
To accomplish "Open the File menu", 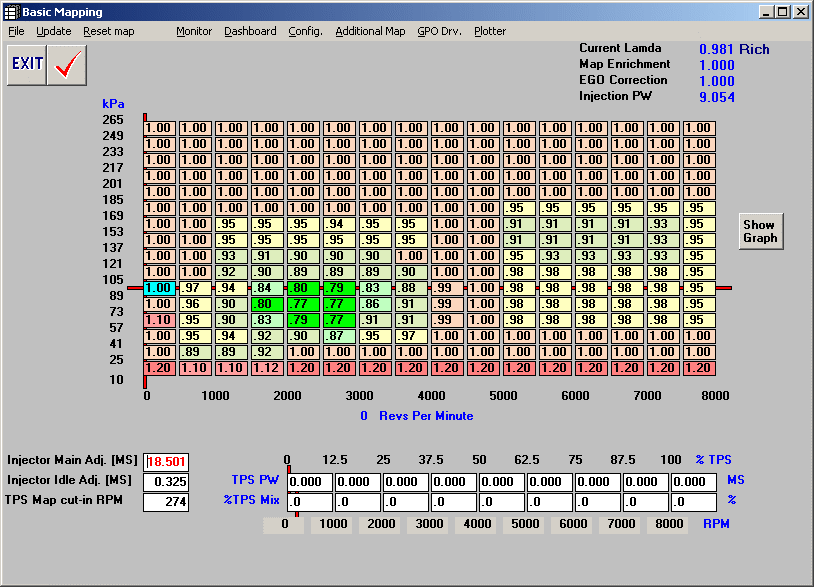I will [16, 31].
